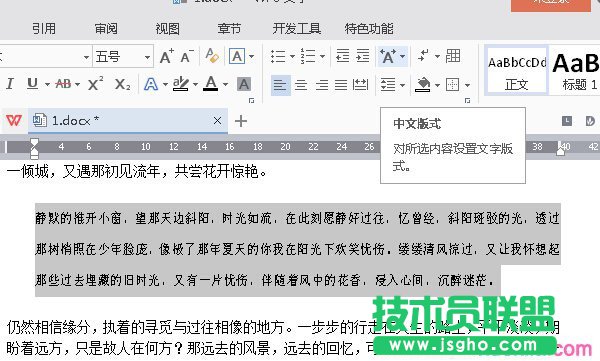Click the increase indent icon
Screen dimensions: 600x361
[x=362, y=56]
